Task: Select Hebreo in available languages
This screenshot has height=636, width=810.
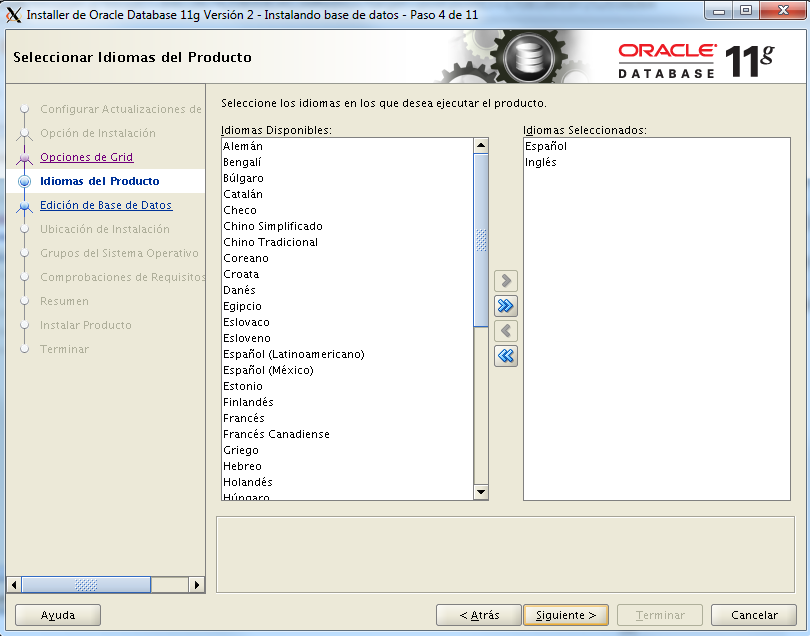Action: tap(347, 467)
